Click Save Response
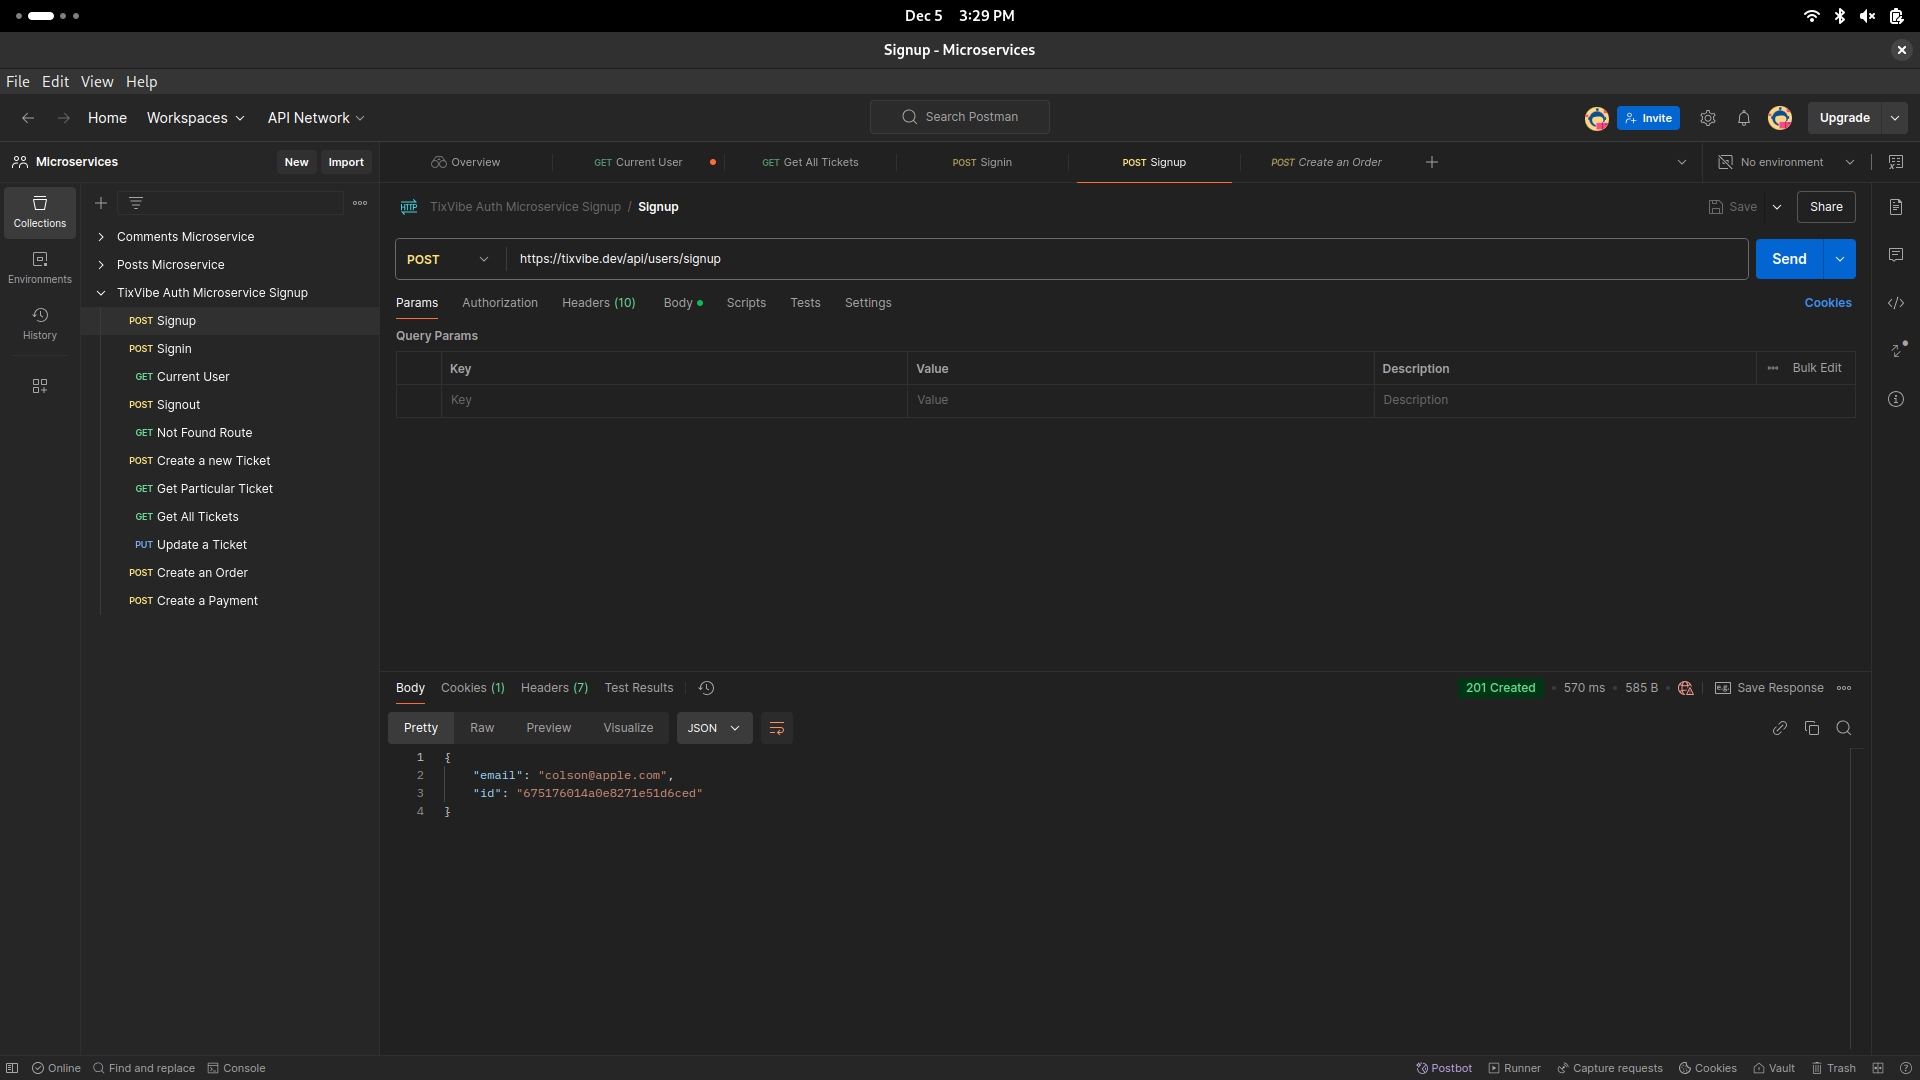The height and width of the screenshot is (1080, 1920). click(x=1769, y=688)
